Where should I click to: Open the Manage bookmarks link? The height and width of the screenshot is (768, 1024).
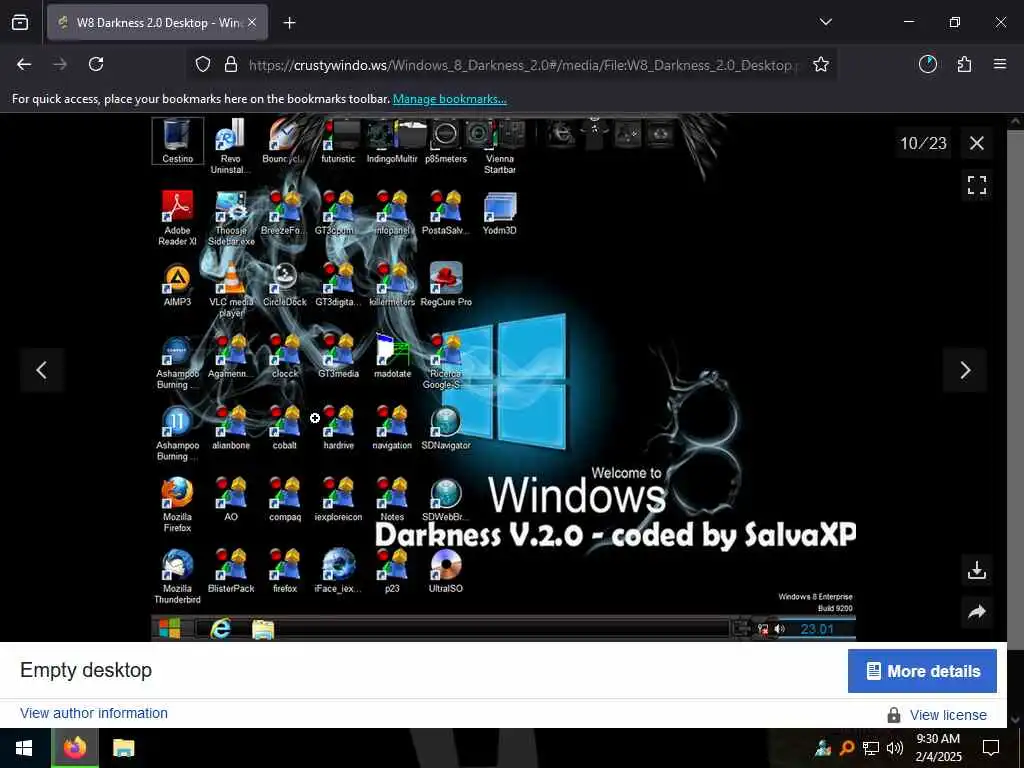coord(449,99)
